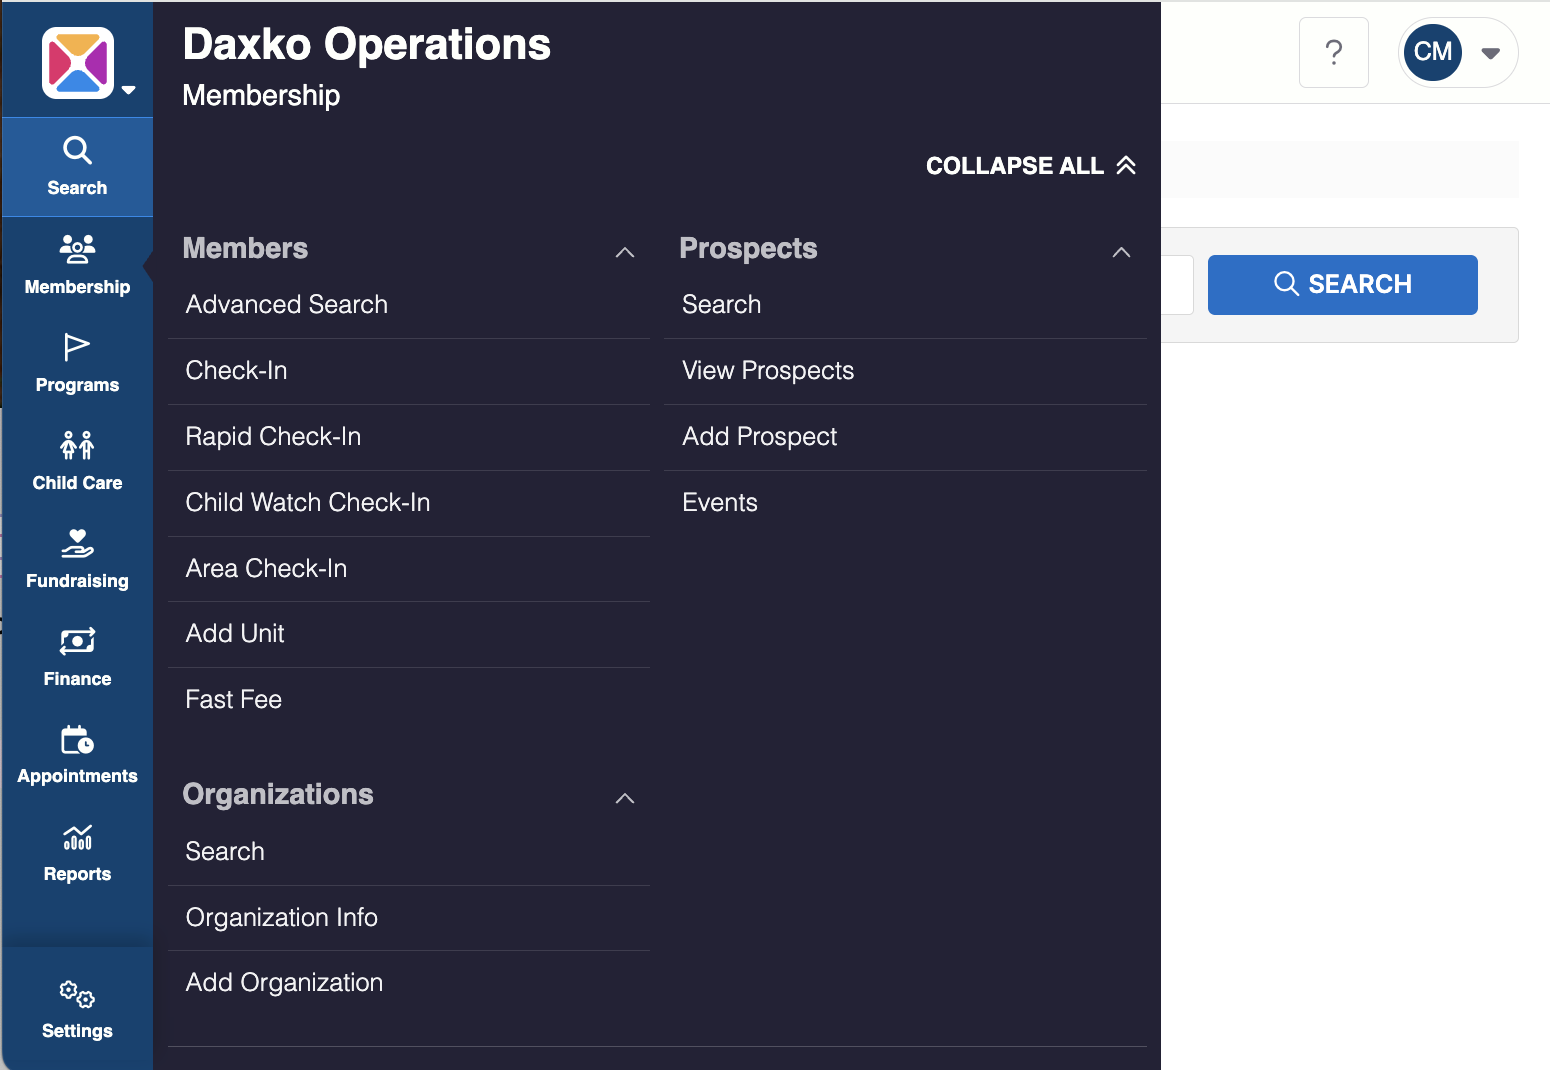Open the Fundraising sidebar icon

77,543
